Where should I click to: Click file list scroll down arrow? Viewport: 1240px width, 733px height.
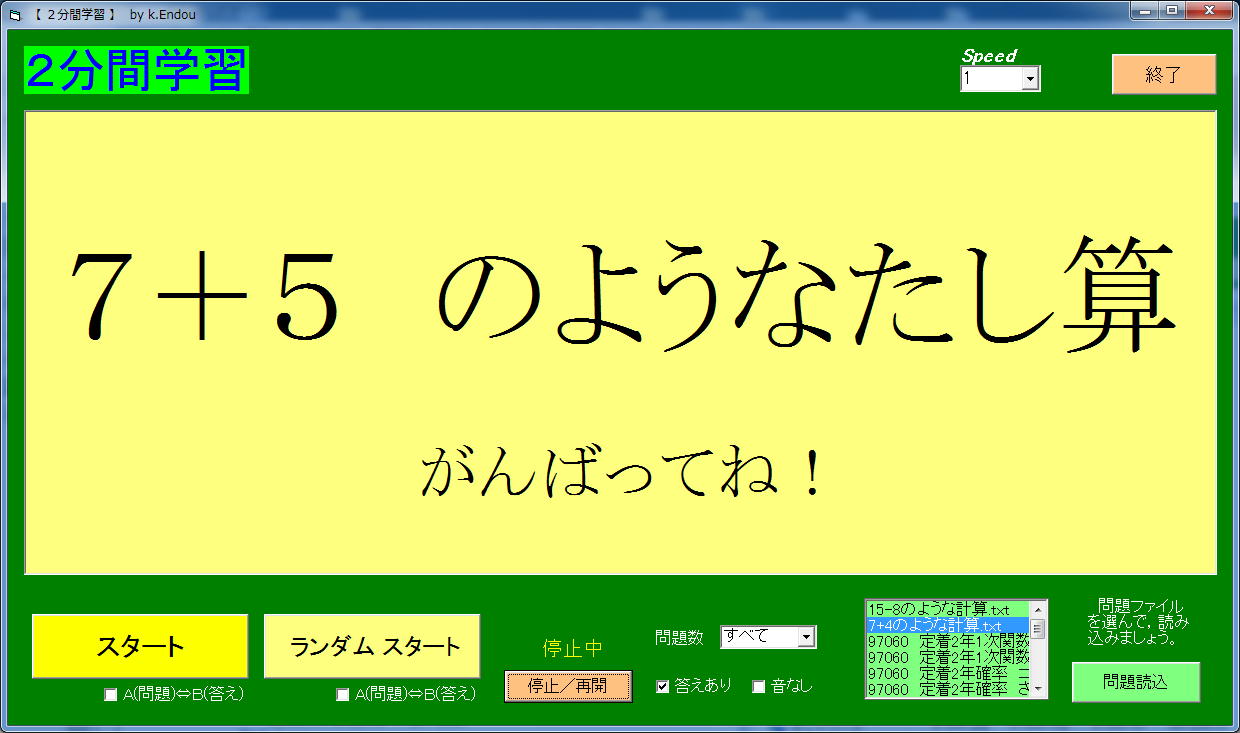pos(1038,689)
